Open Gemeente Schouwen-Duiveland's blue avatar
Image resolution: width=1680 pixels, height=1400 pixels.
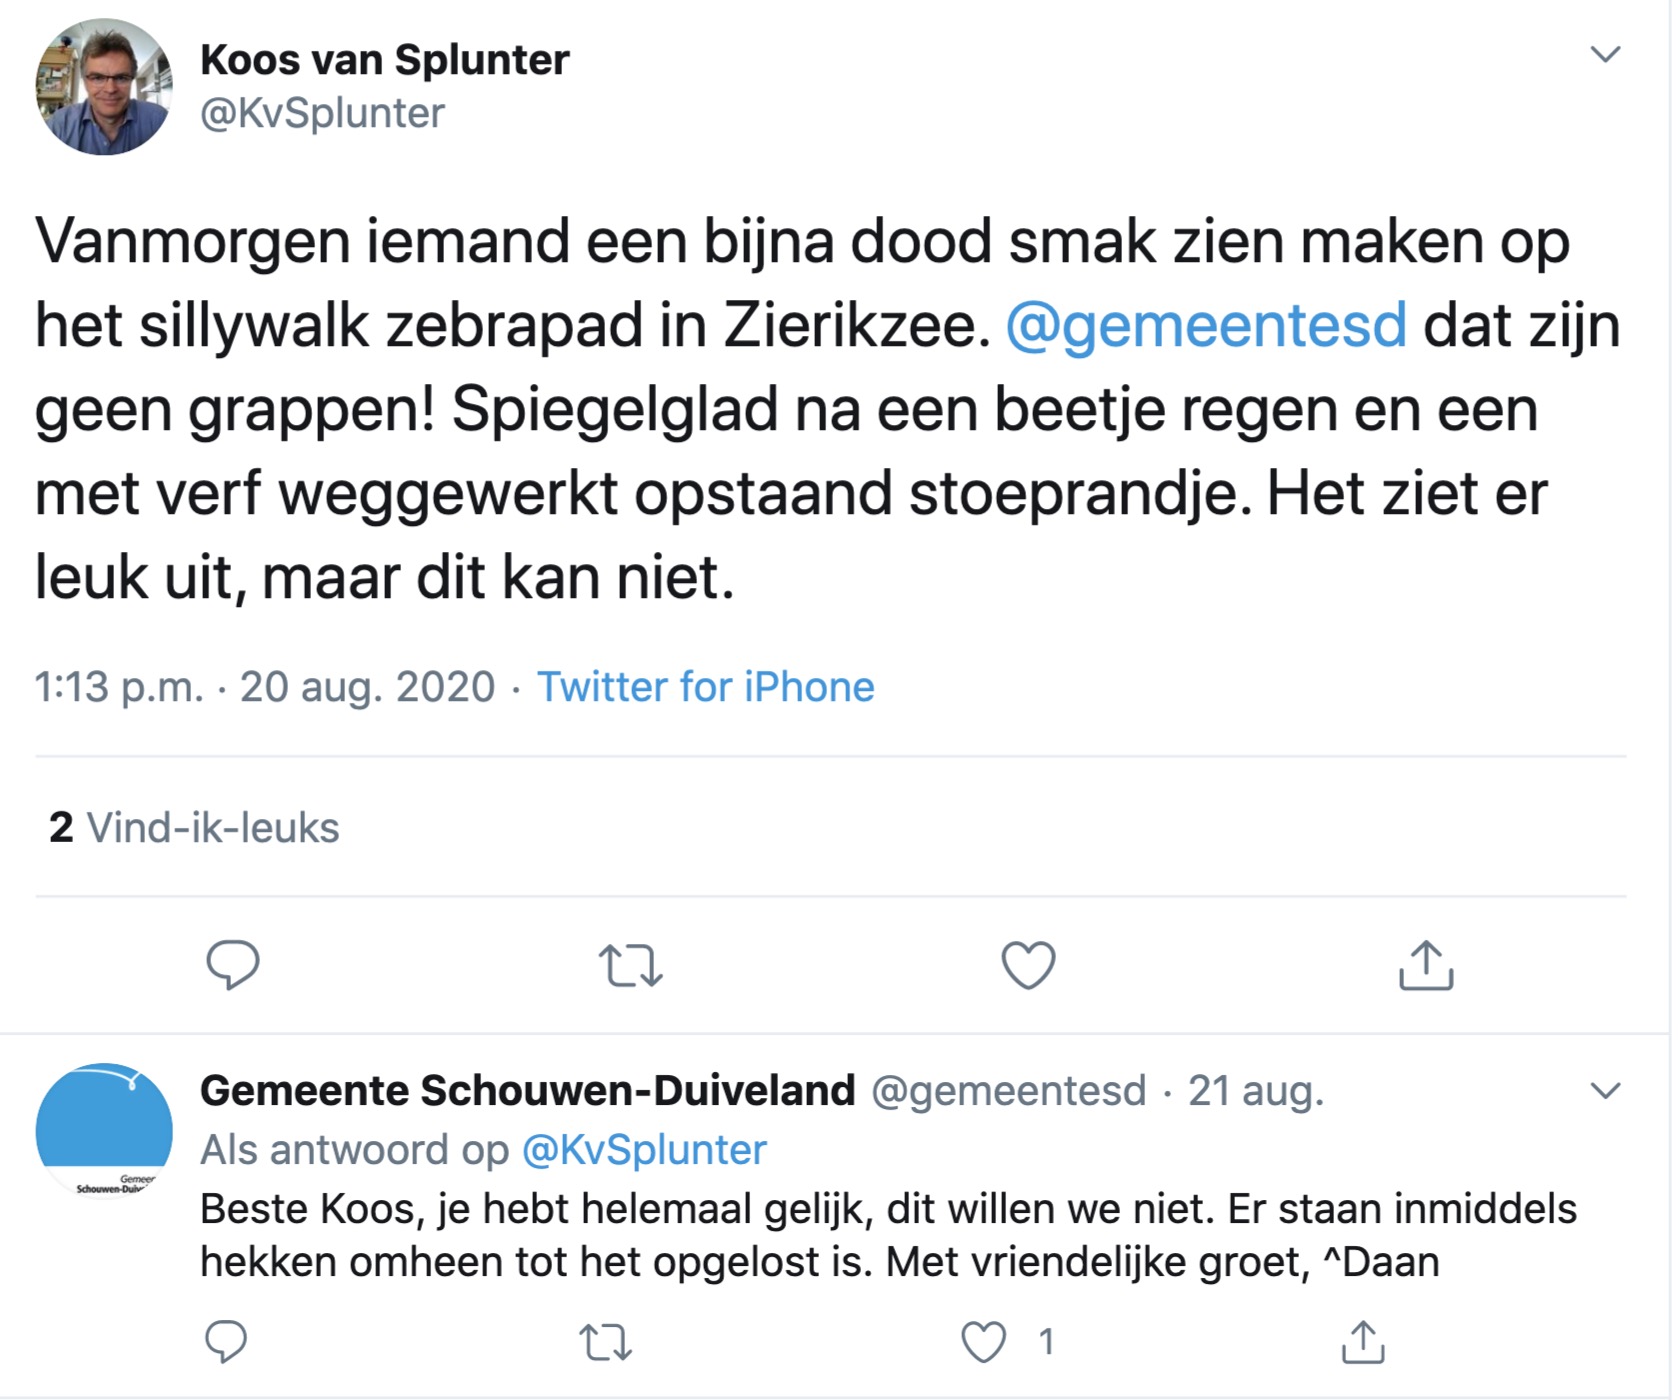(104, 1130)
